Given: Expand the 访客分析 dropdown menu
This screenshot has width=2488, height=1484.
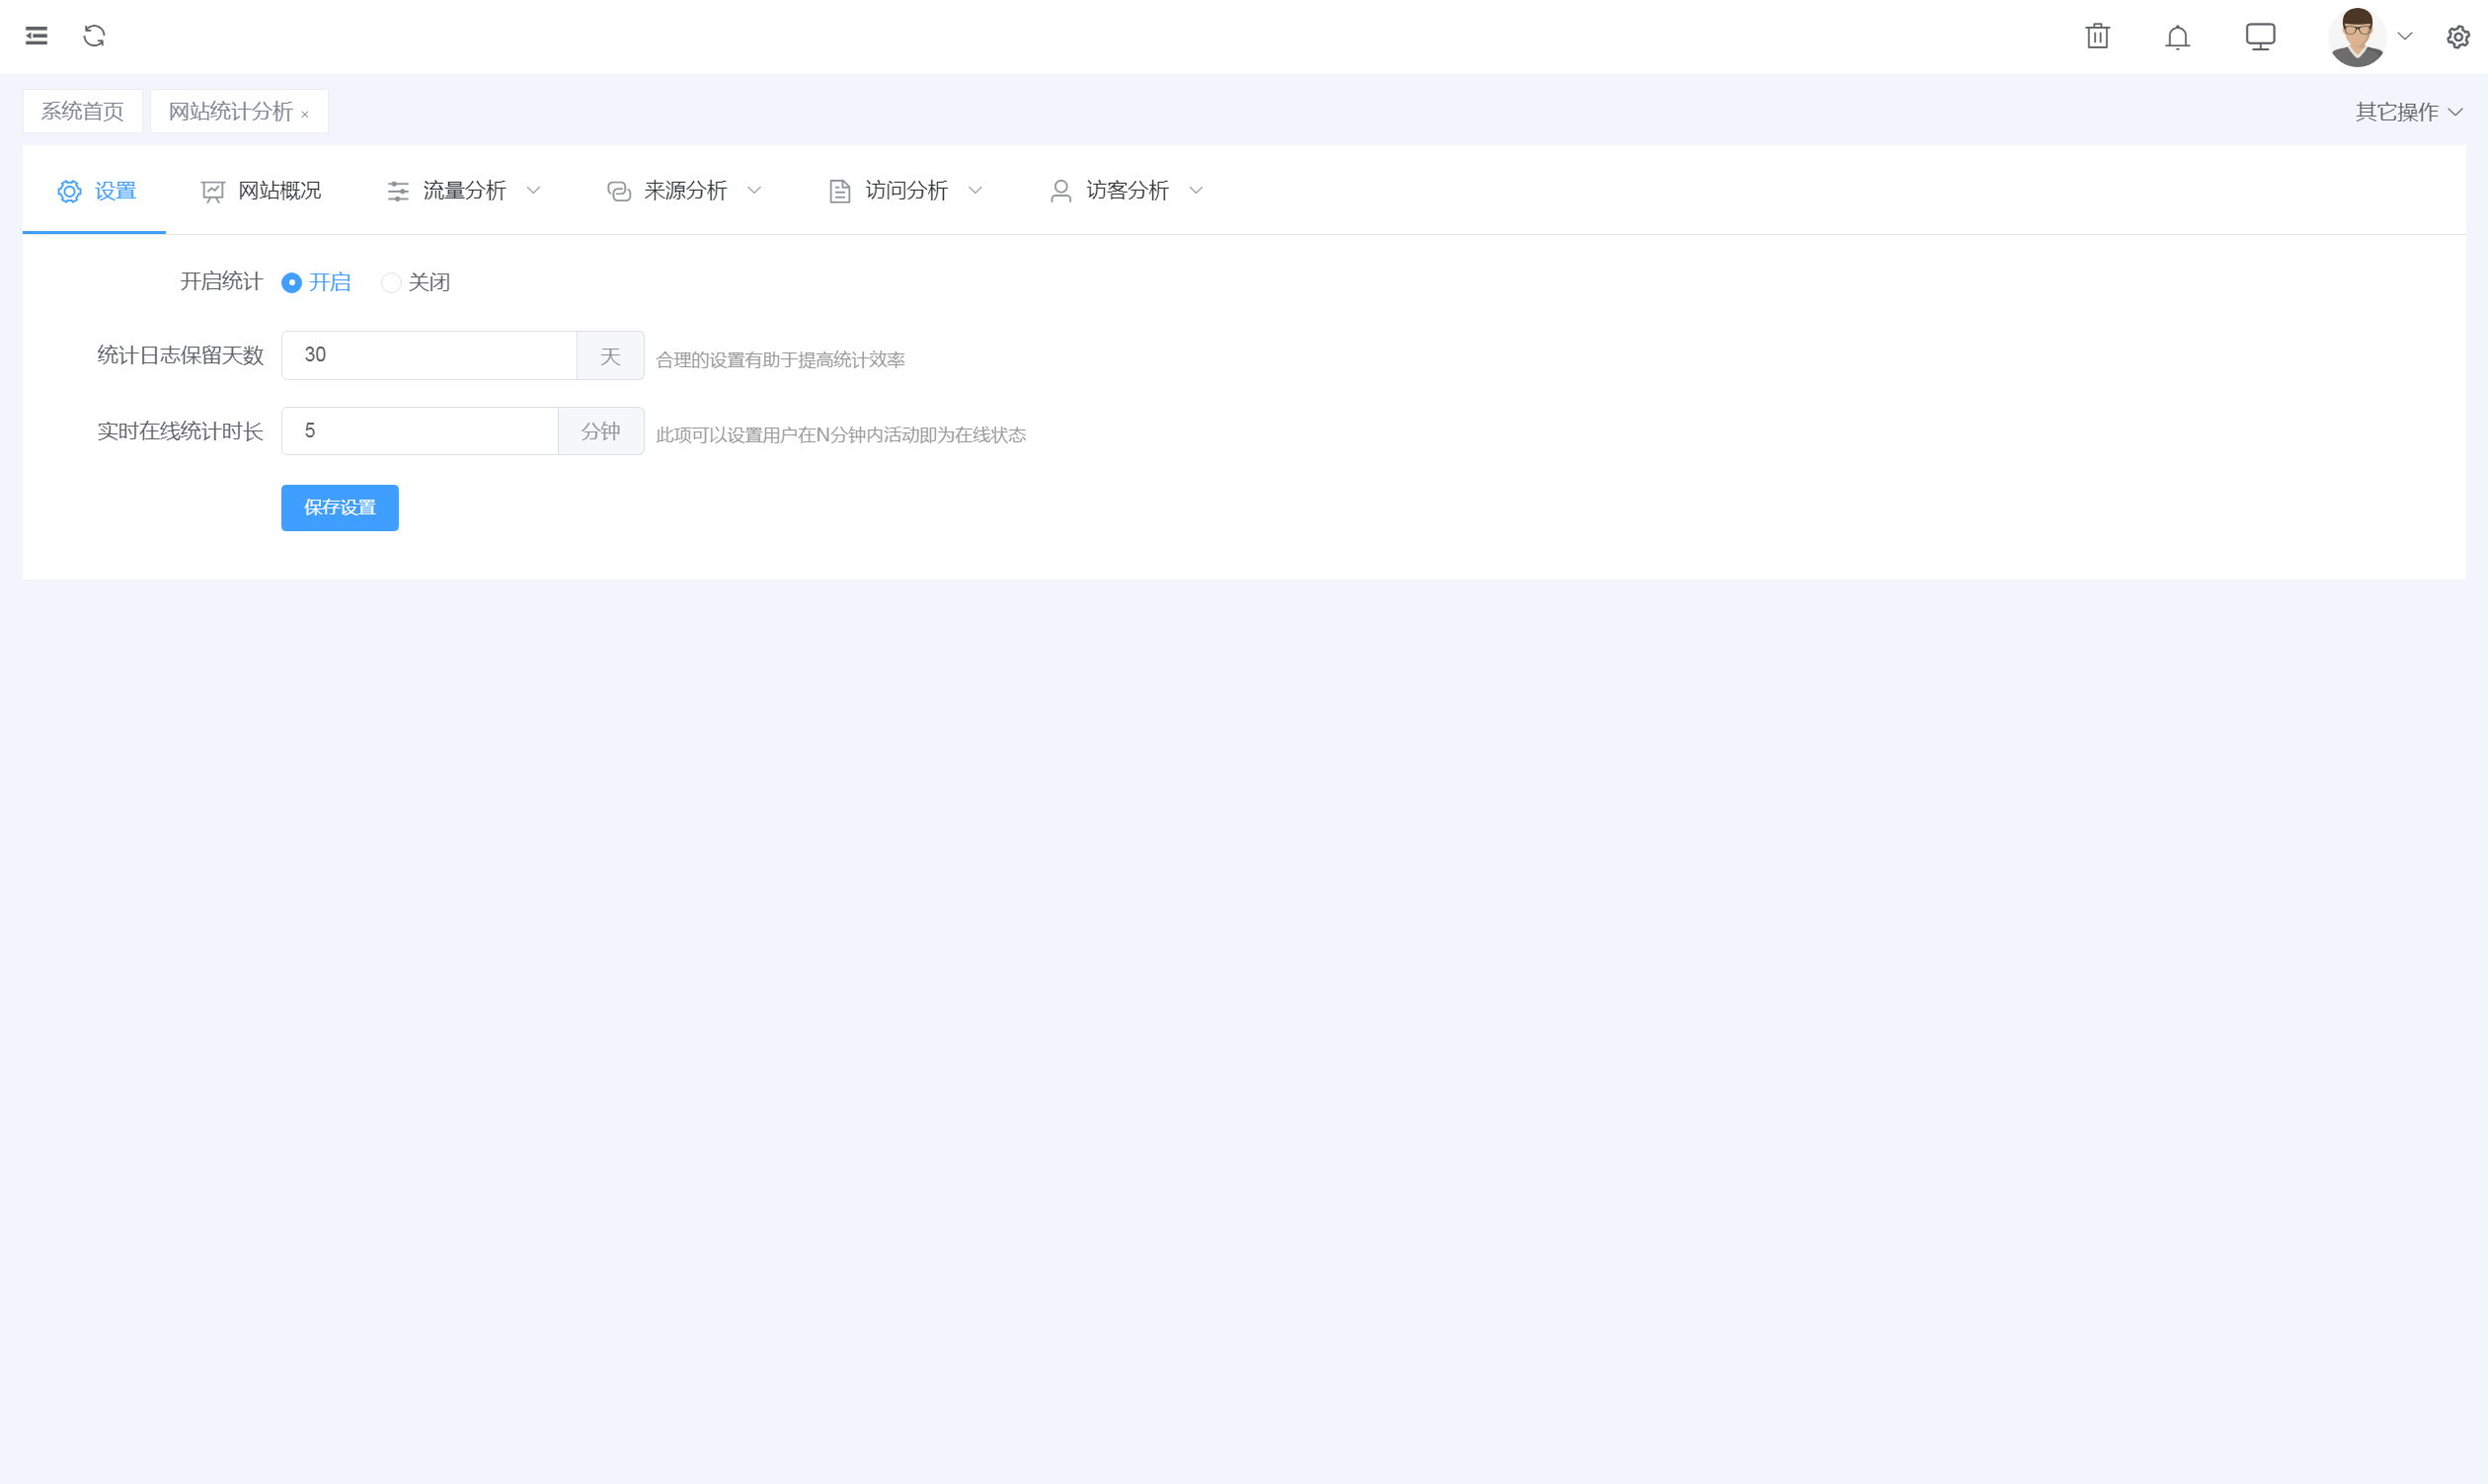Looking at the screenshot, I should click(x=1127, y=190).
